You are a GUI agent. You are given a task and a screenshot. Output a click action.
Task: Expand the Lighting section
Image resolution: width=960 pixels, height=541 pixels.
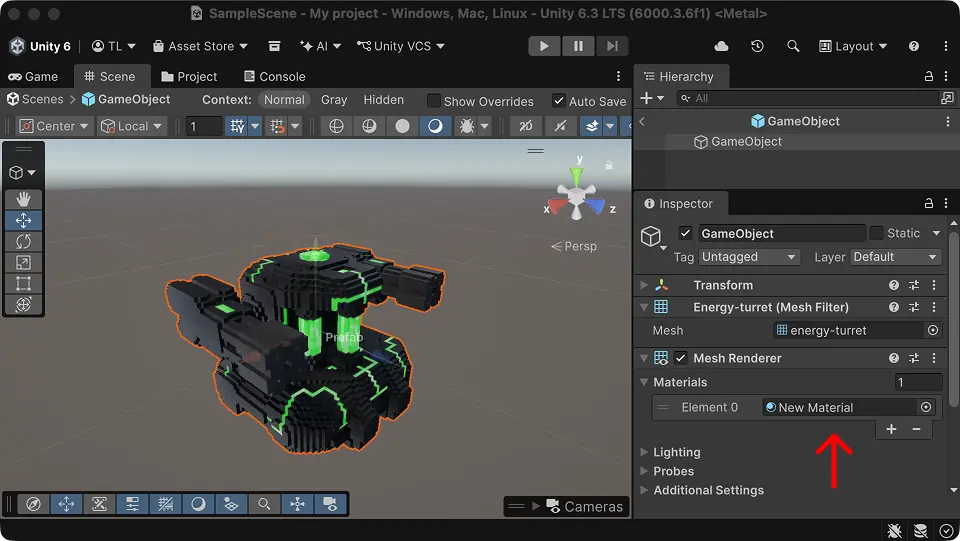(677, 452)
